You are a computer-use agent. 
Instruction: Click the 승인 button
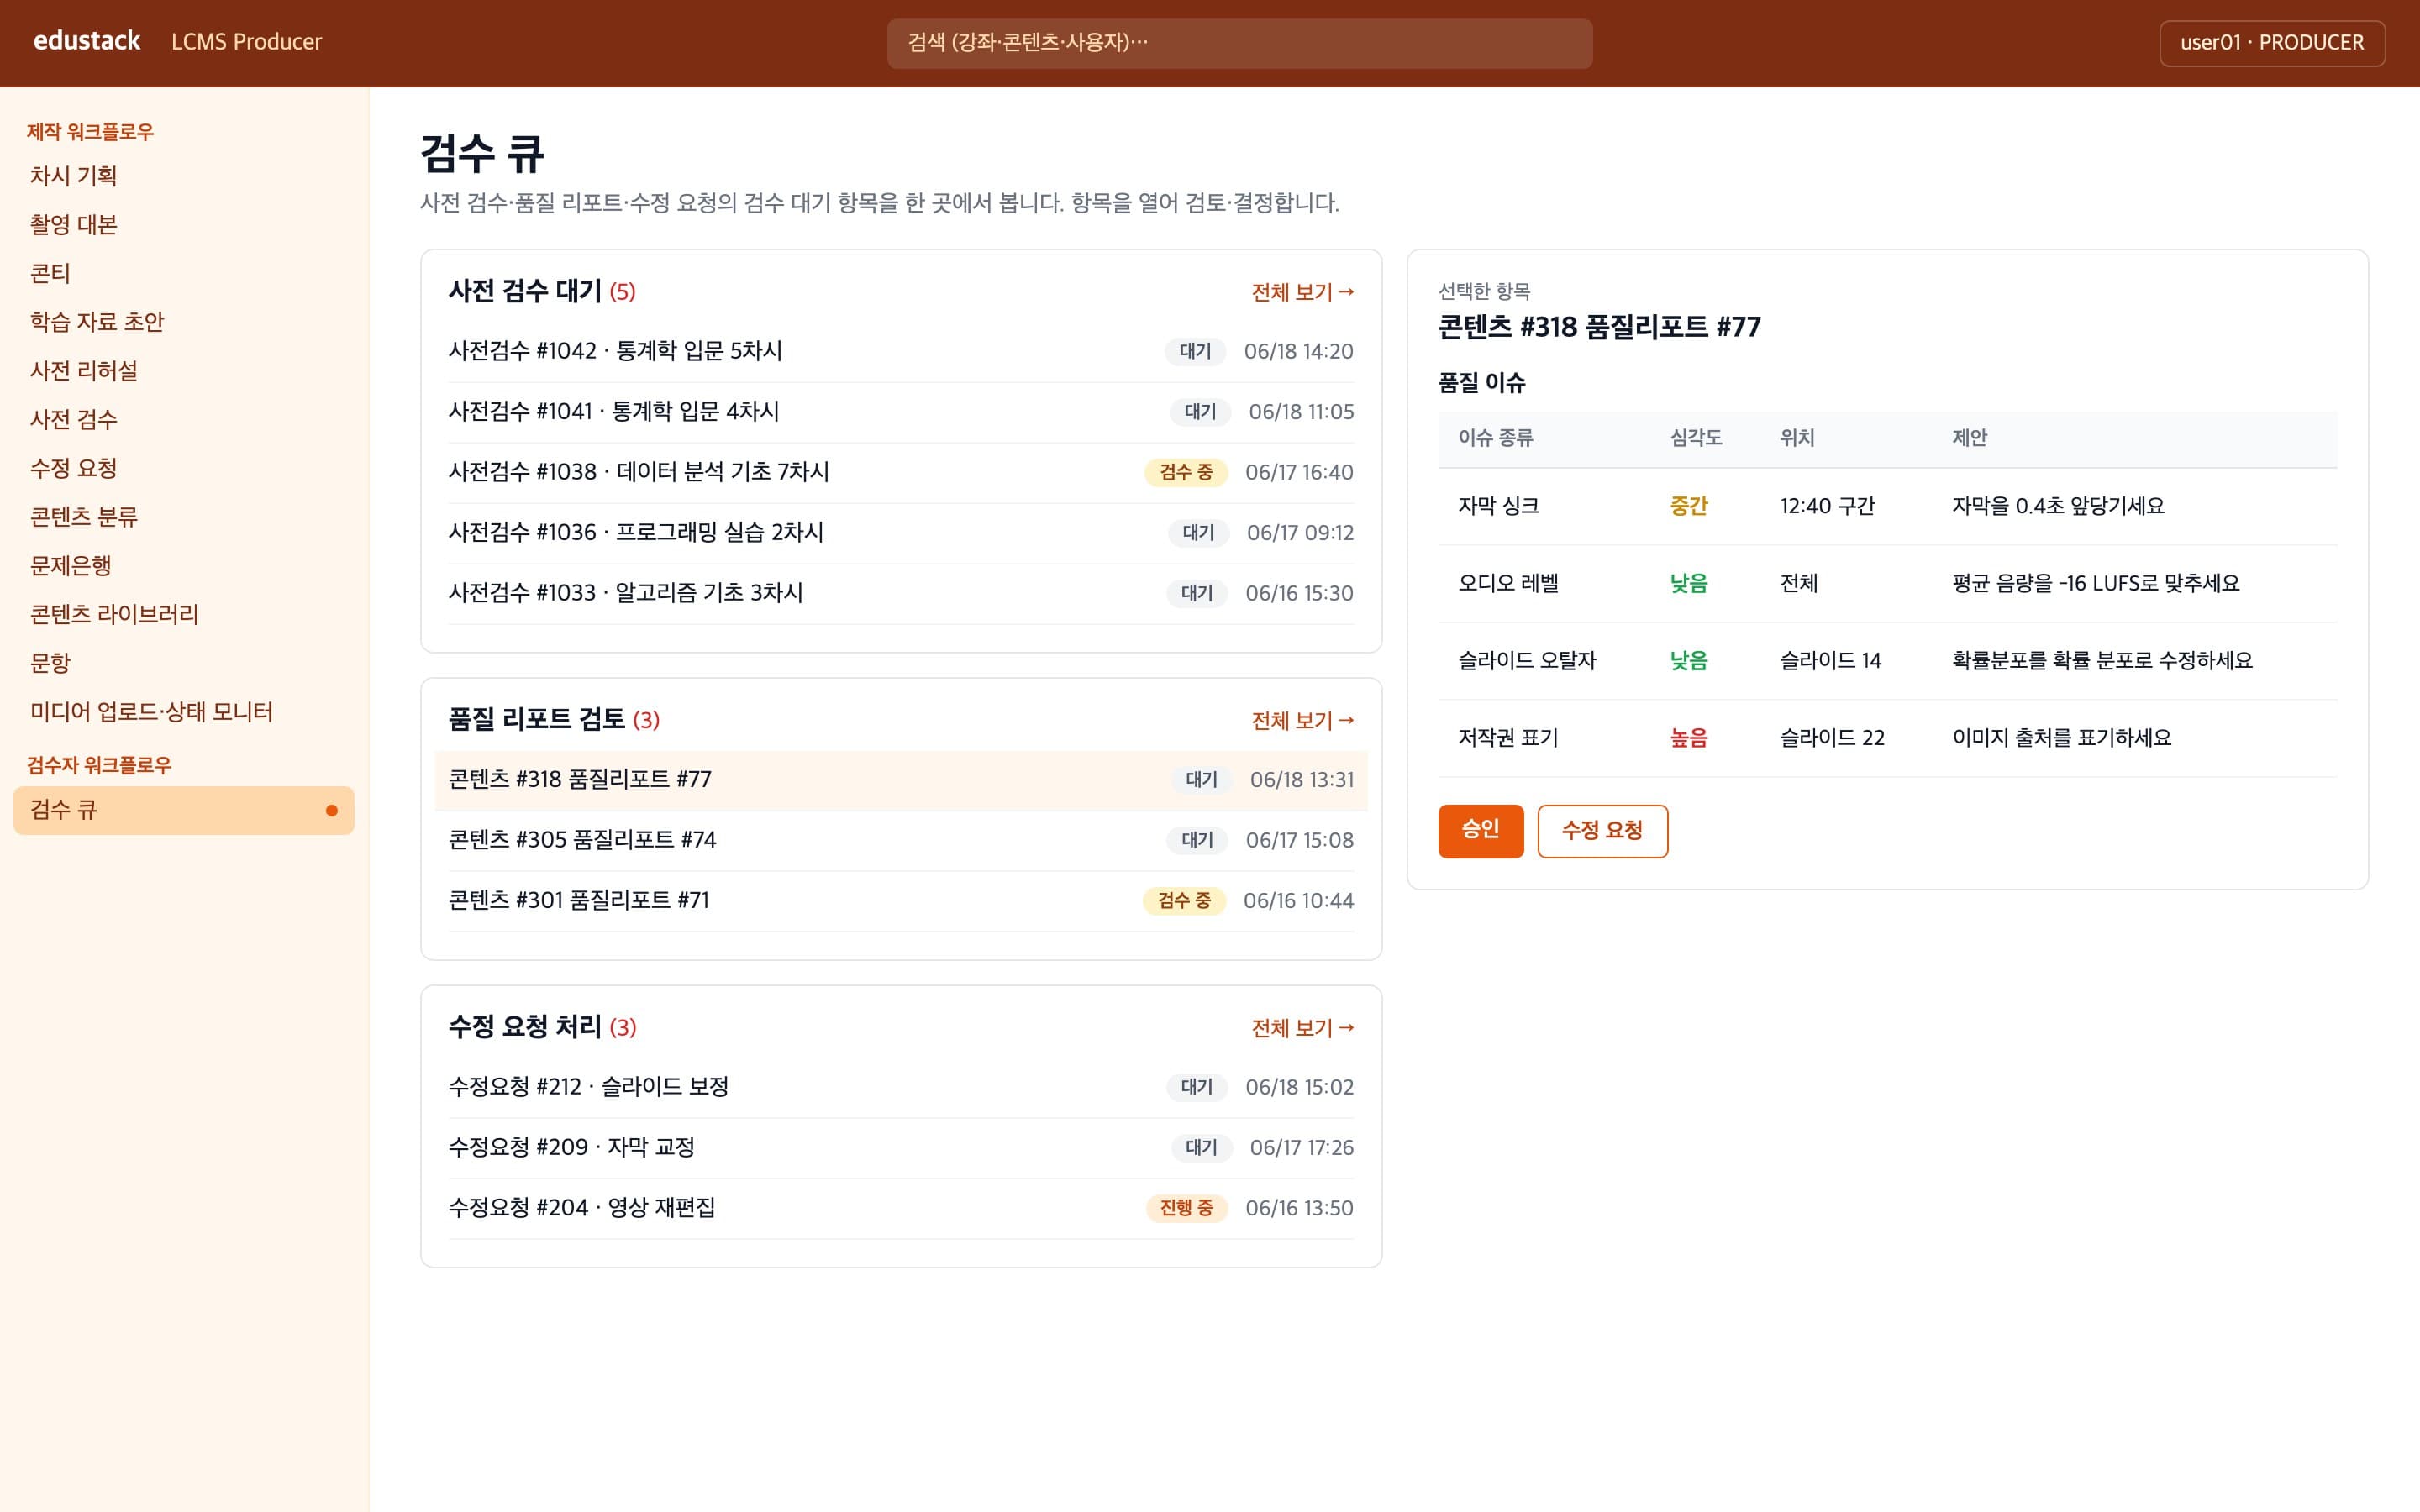click(x=1480, y=831)
